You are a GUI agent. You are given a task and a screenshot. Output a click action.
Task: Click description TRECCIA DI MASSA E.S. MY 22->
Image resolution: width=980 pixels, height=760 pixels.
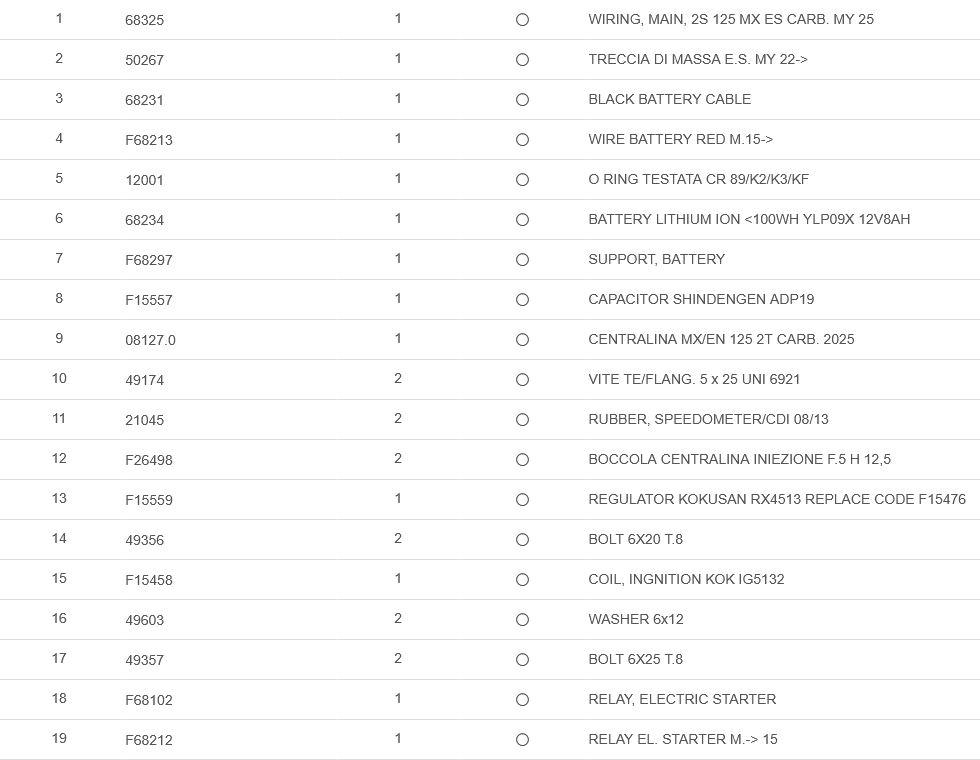coord(697,59)
